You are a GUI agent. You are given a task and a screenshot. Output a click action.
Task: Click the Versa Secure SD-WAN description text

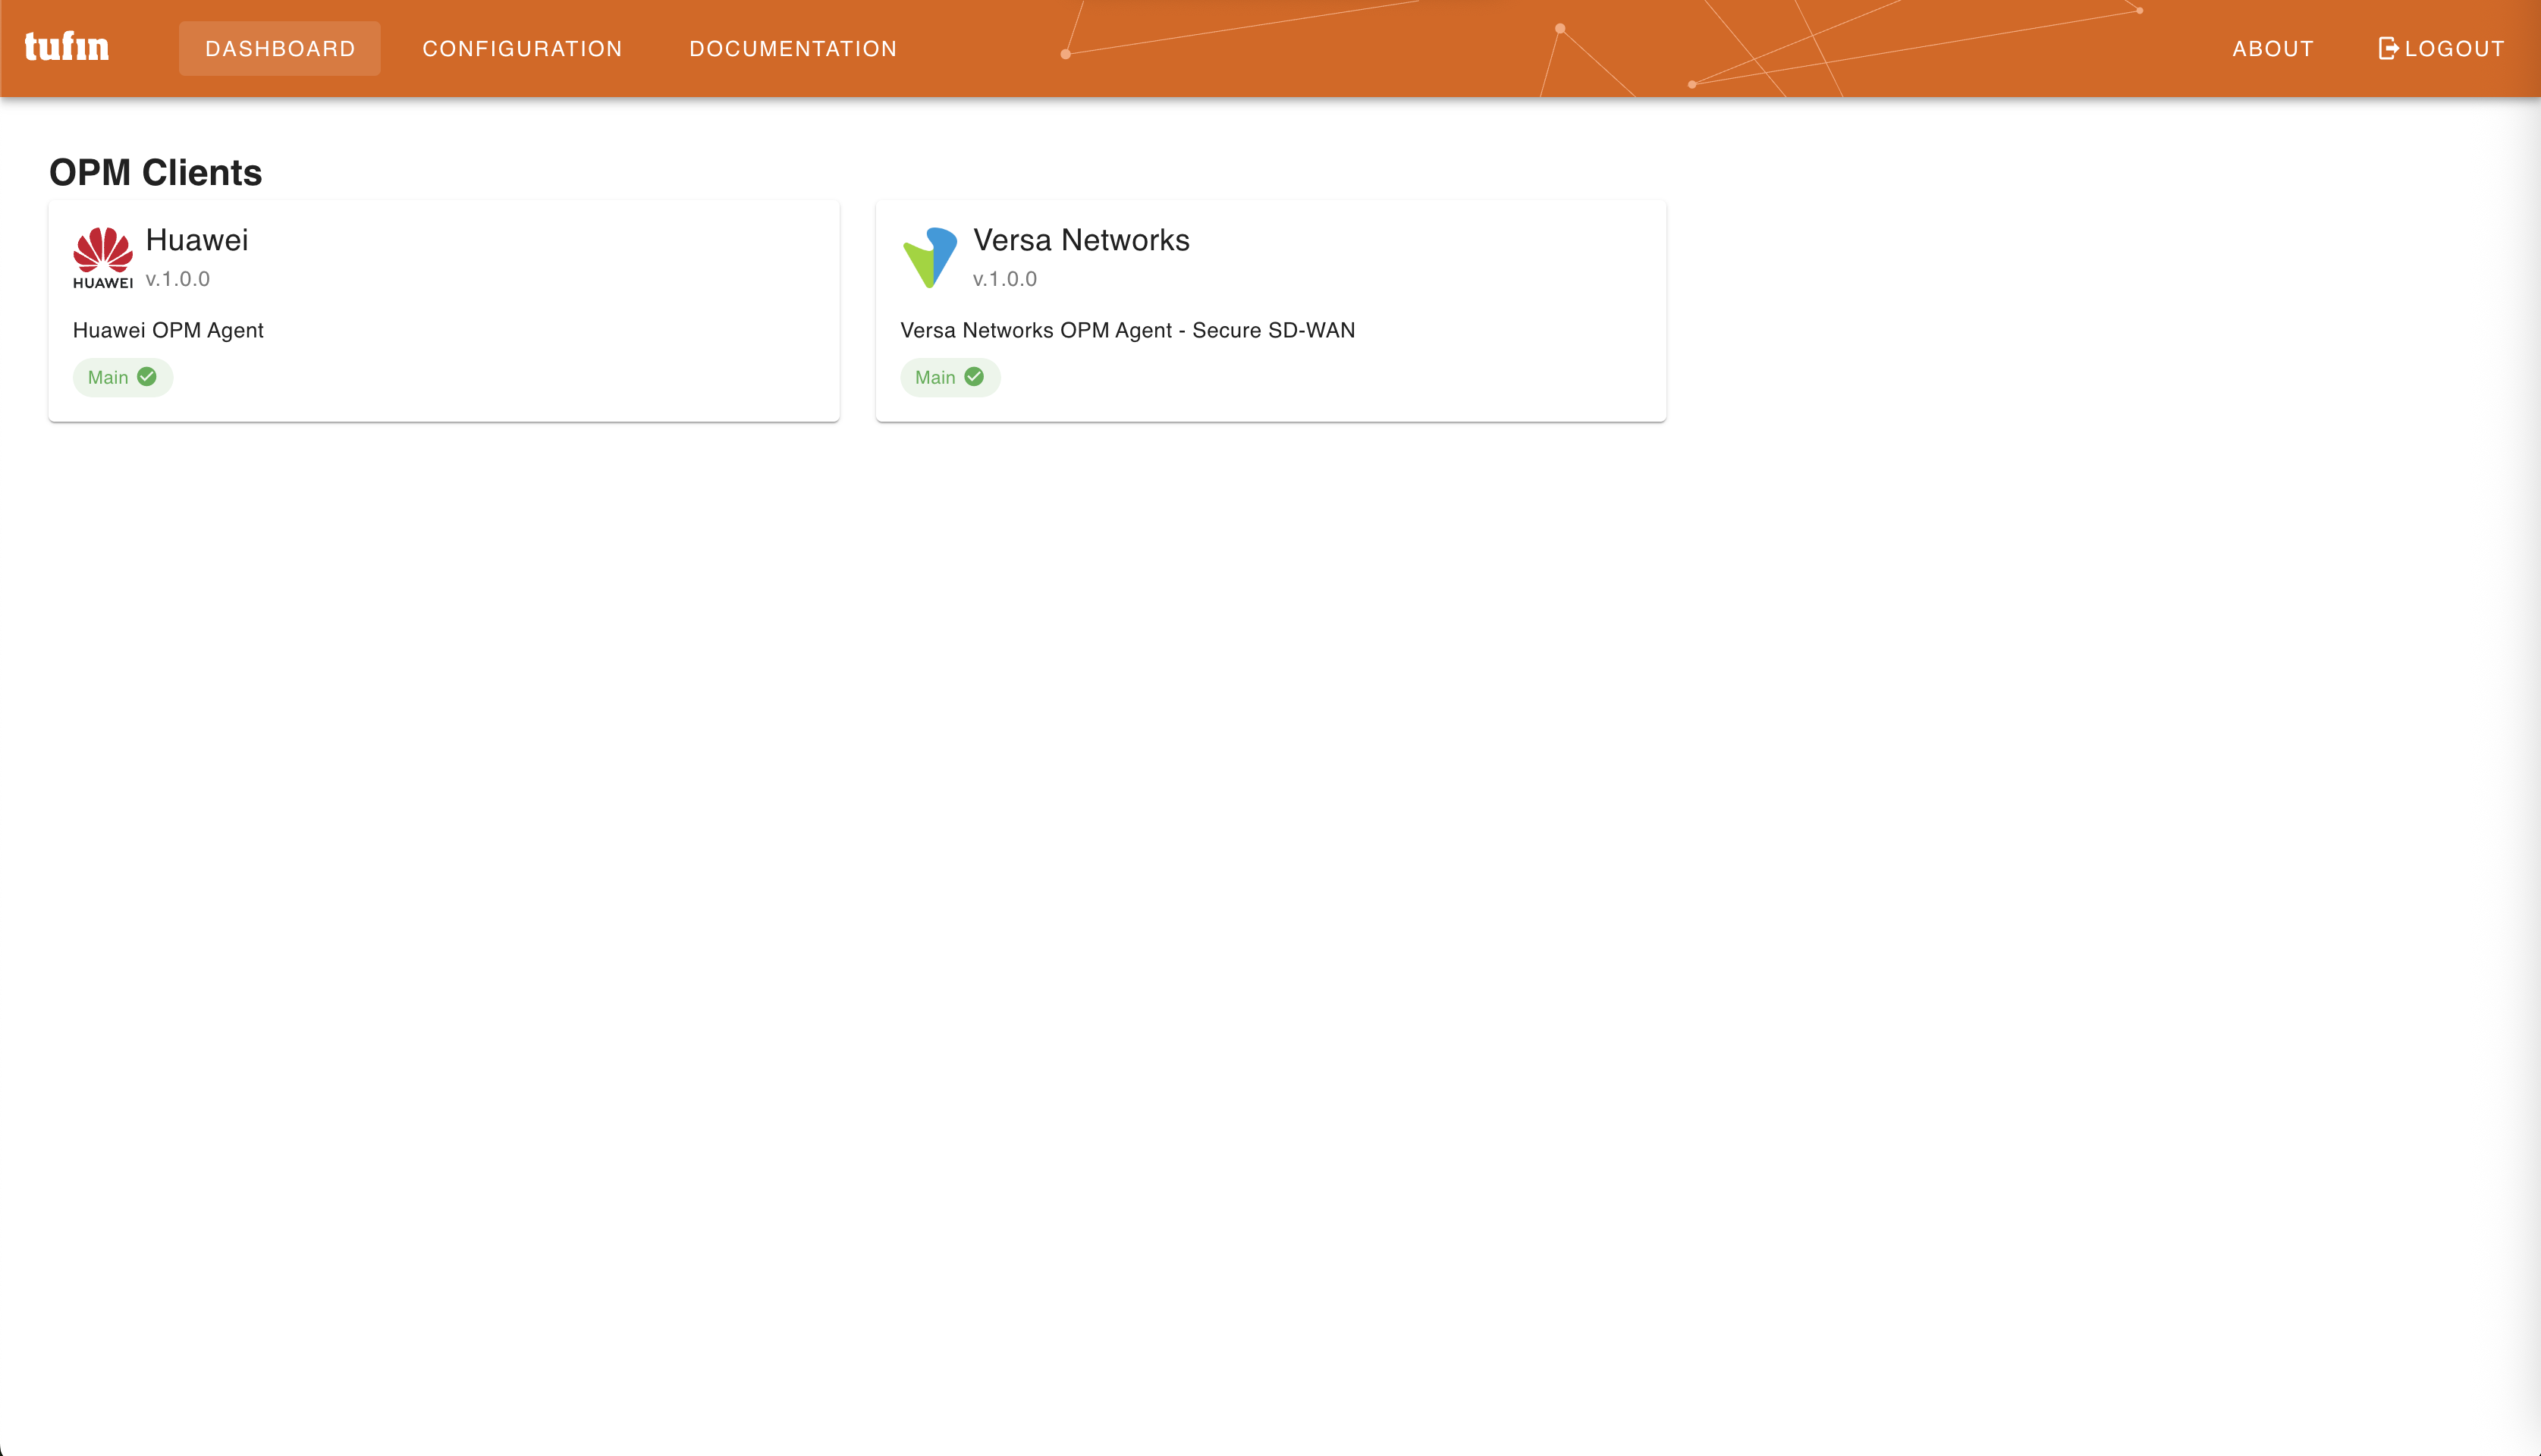(x=1127, y=330)
